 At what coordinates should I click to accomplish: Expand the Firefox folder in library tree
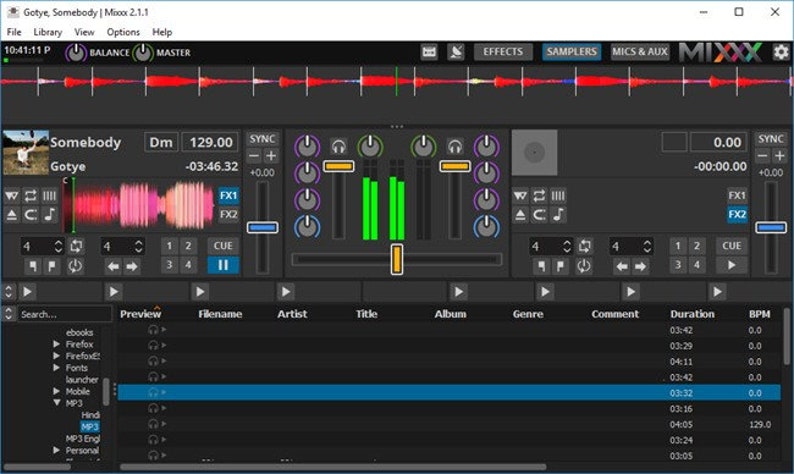coord(56,344)
